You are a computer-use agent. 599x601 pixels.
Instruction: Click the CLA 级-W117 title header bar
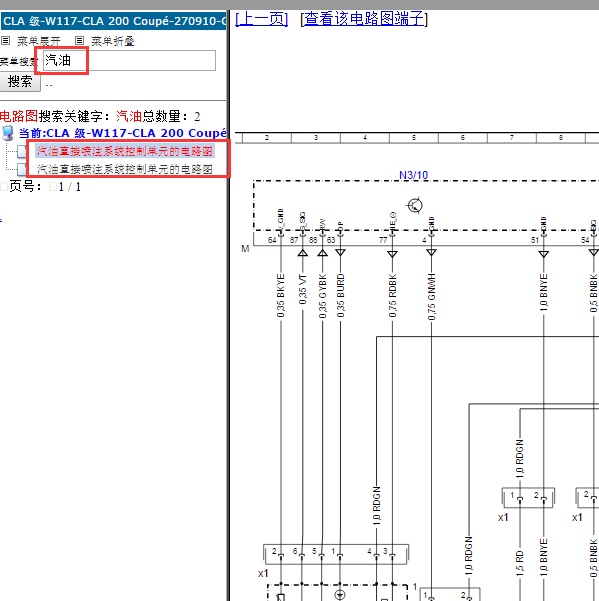click(x=114, y=21)
